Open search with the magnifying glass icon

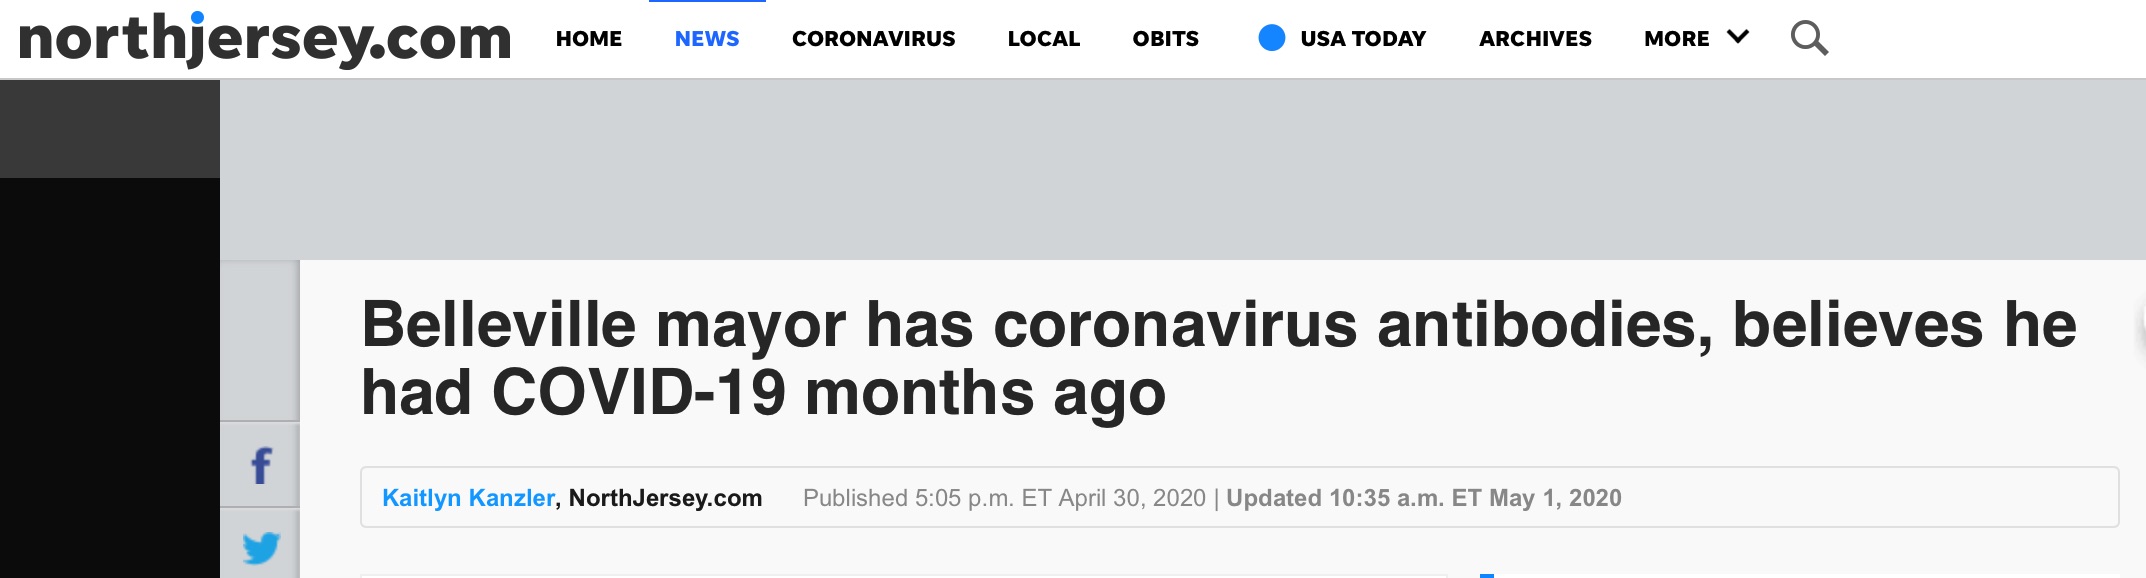[1809, 39]
